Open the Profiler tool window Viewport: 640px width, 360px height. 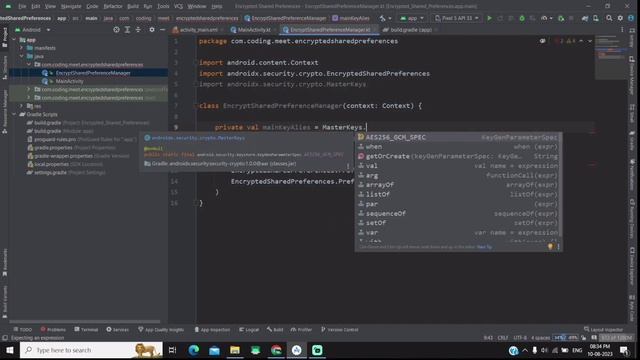(301, 329)
